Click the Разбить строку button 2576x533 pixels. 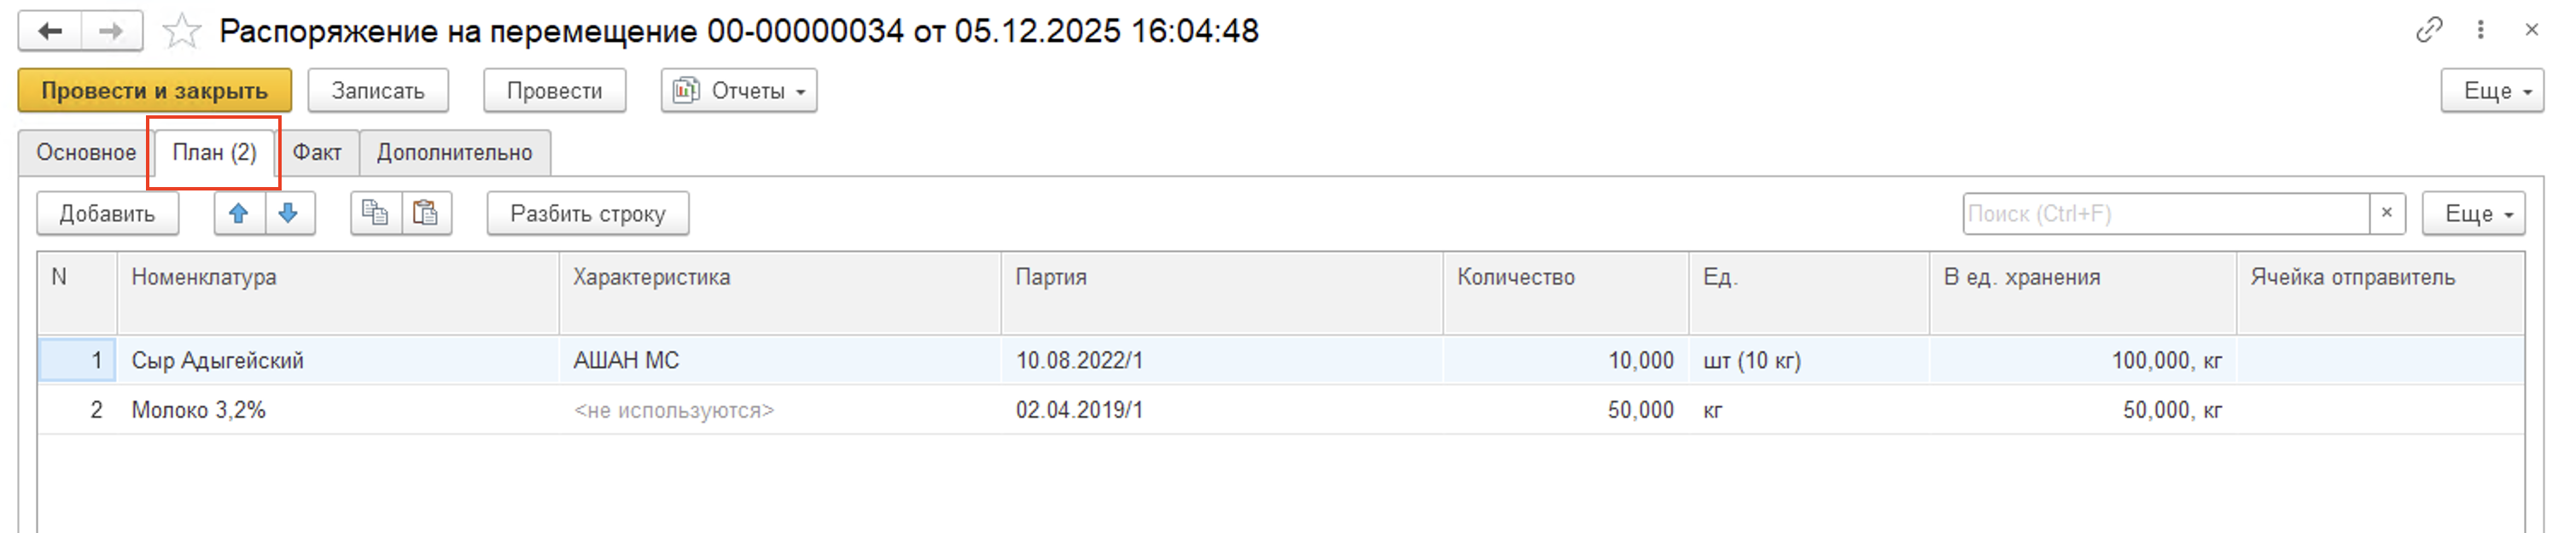coord(587,213)
